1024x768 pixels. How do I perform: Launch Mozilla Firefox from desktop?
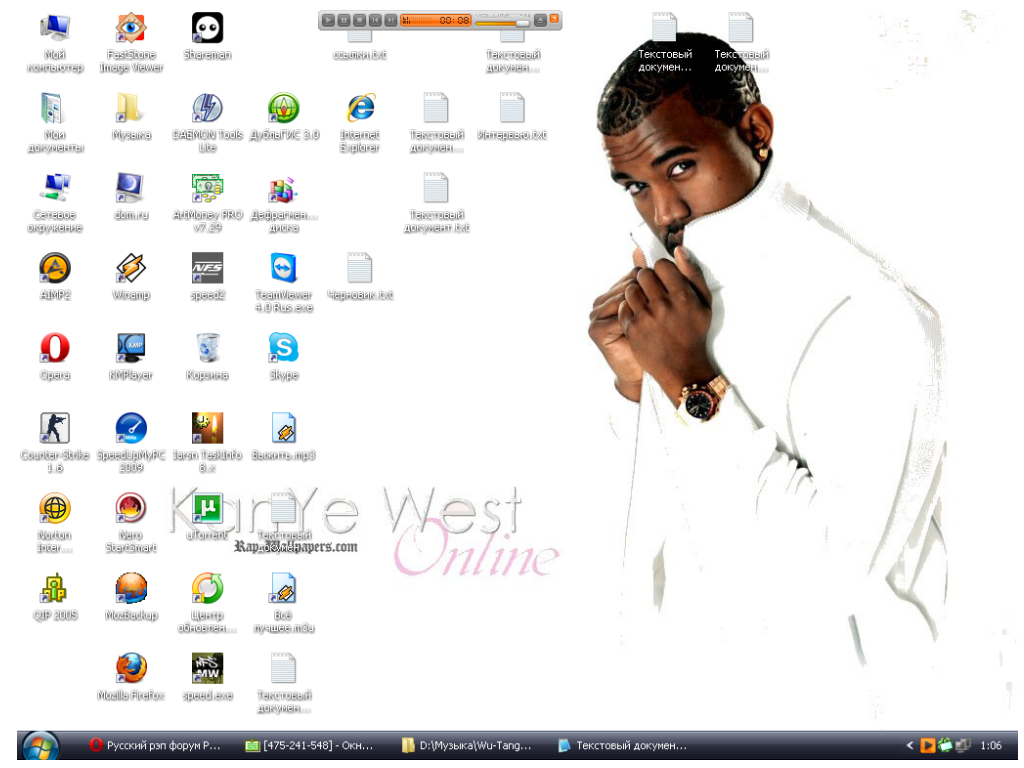click(x=131, y=677)
